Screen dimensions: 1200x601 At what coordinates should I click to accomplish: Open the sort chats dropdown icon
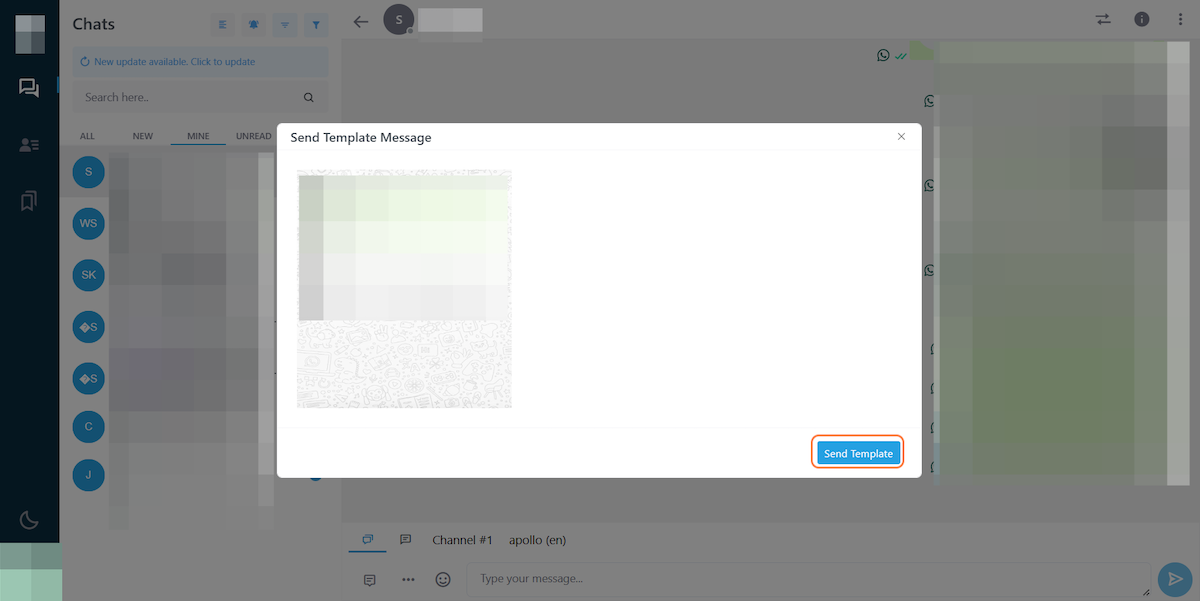coord(285,24)
